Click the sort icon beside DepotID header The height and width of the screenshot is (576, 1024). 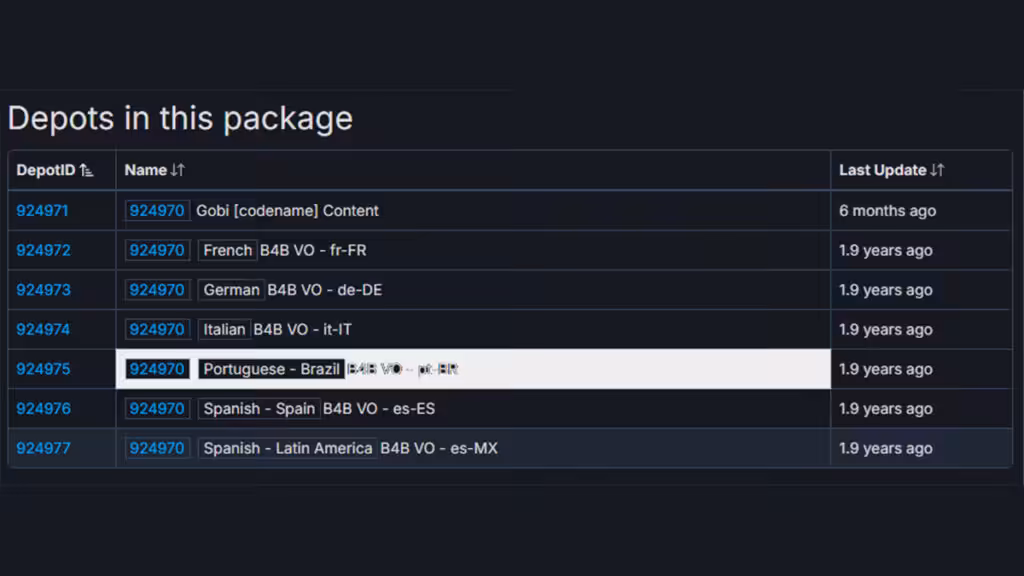click(86, 171)
